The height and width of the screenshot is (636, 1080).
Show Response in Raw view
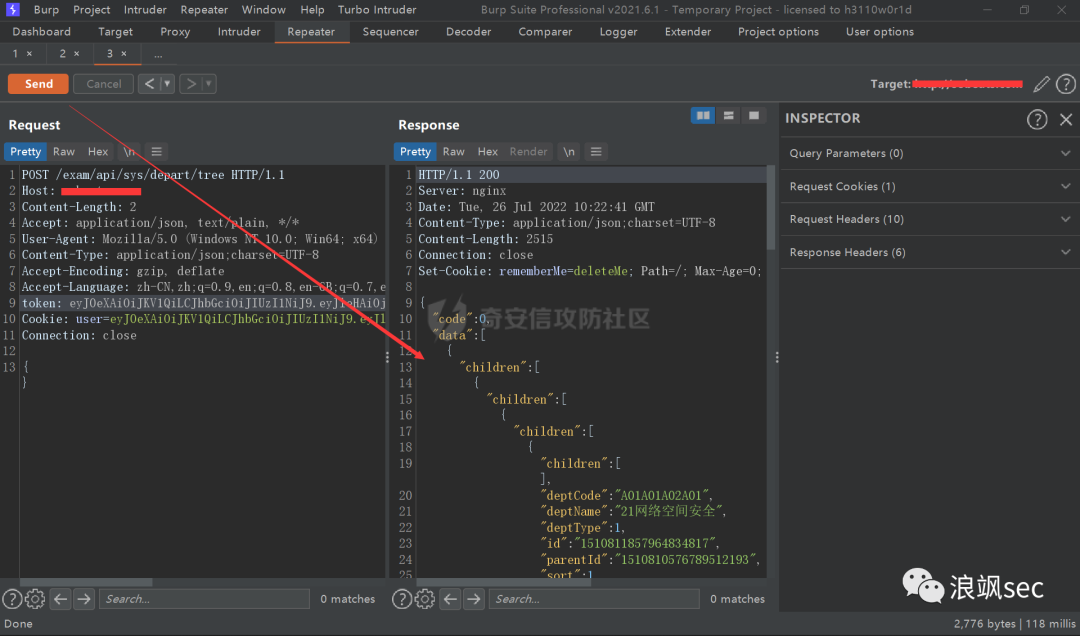tap(453, 152)
